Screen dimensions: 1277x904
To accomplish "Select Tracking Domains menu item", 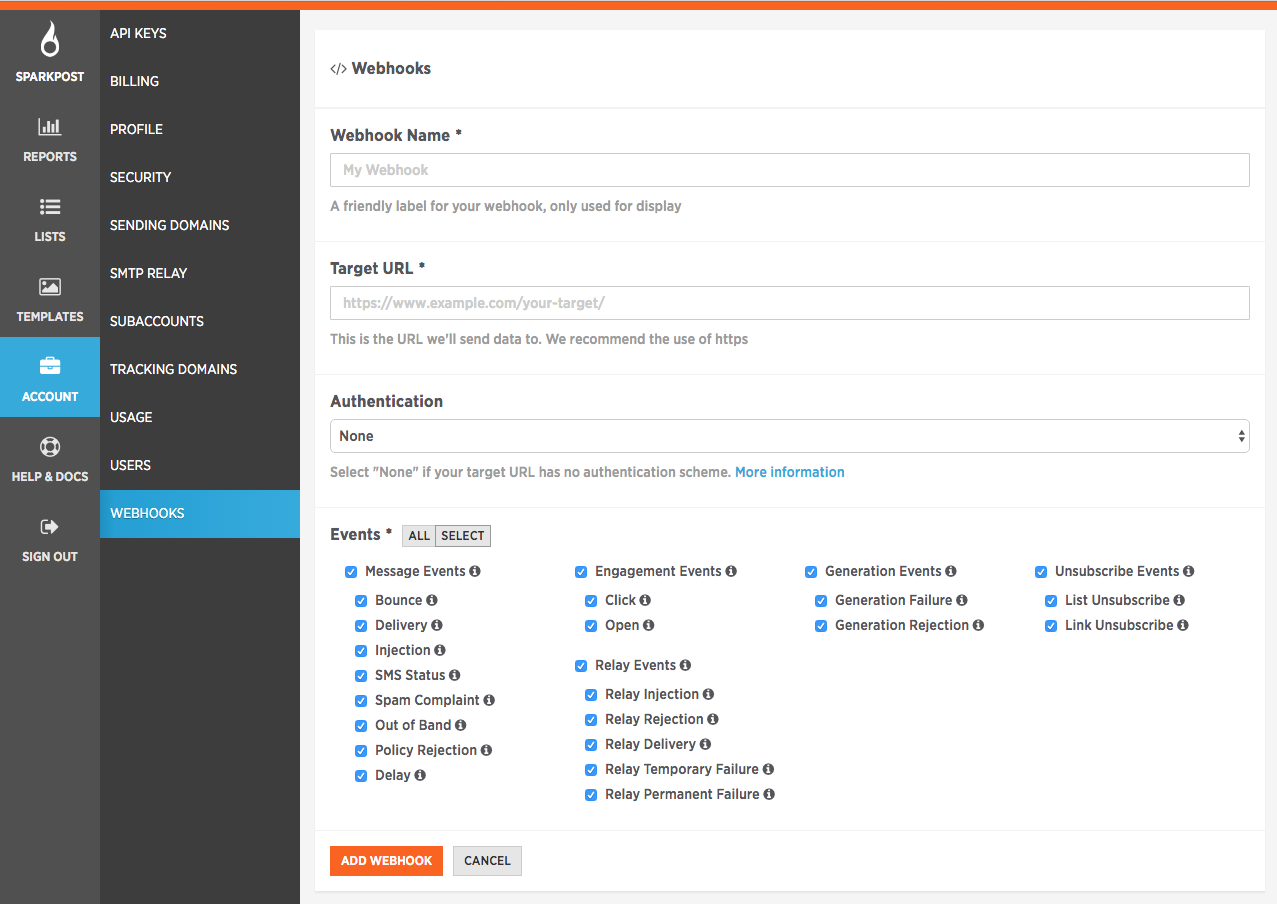I will 200,369.
